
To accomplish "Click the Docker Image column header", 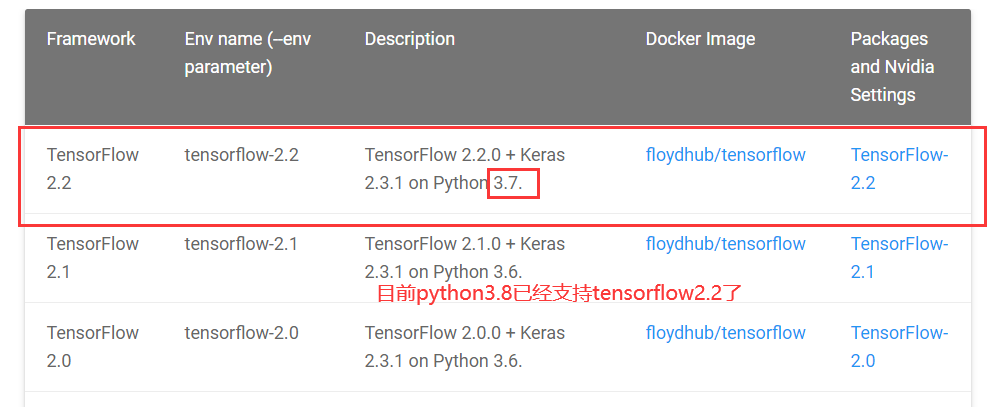I will click(700, 39).
